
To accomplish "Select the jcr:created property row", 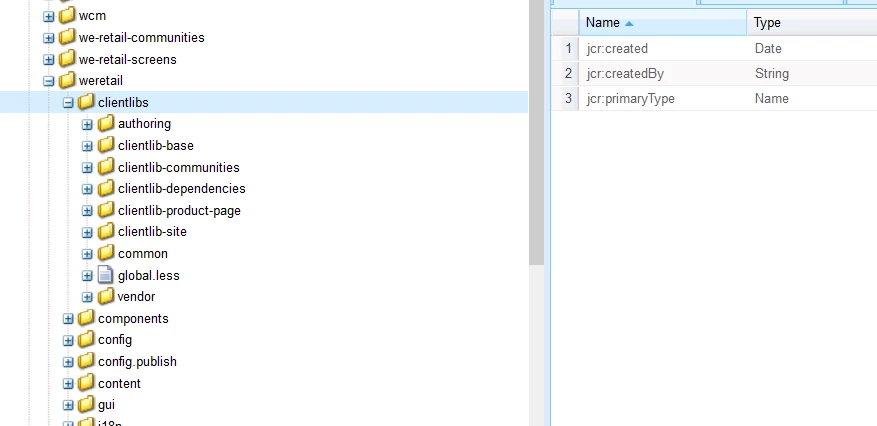I will tap(714, 49).
